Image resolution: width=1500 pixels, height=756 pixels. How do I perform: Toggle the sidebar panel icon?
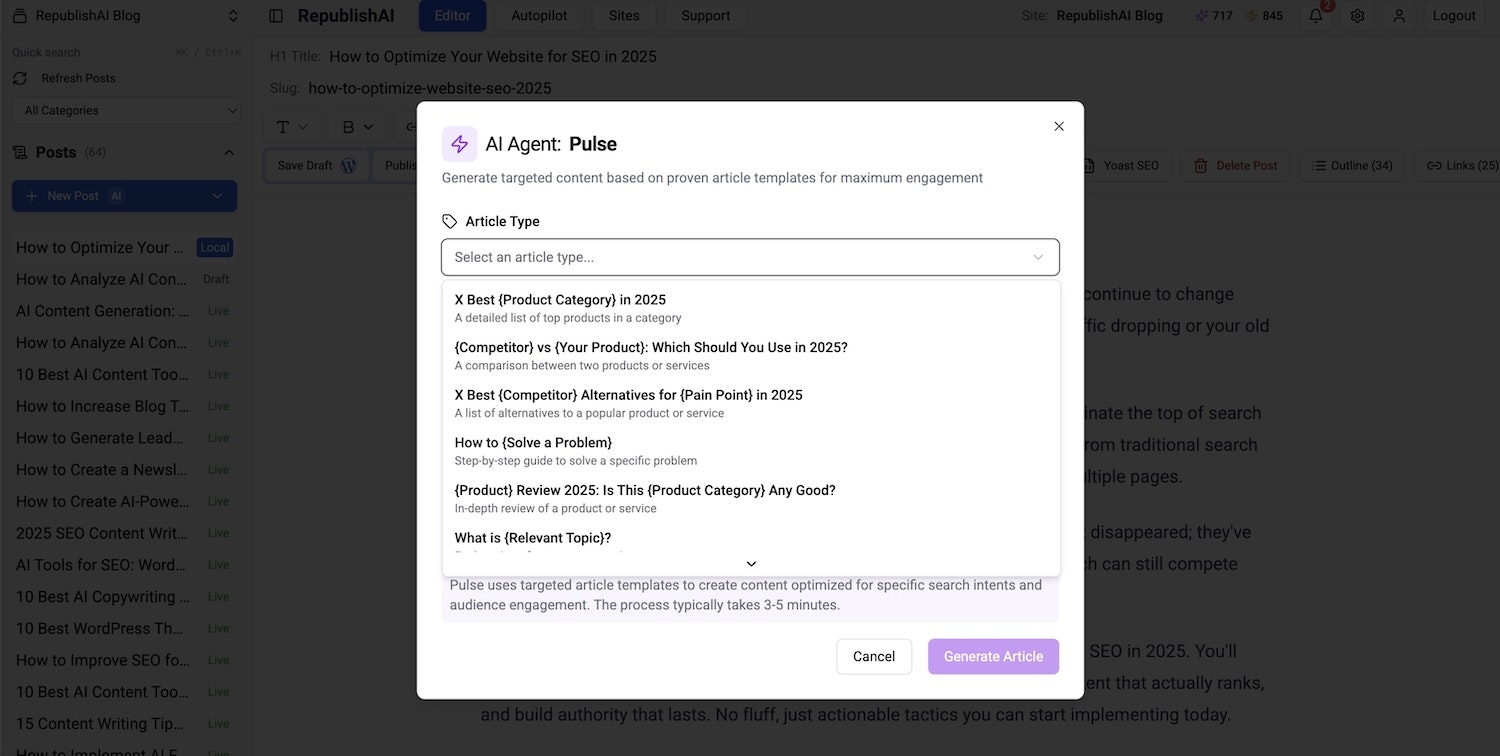276,16
